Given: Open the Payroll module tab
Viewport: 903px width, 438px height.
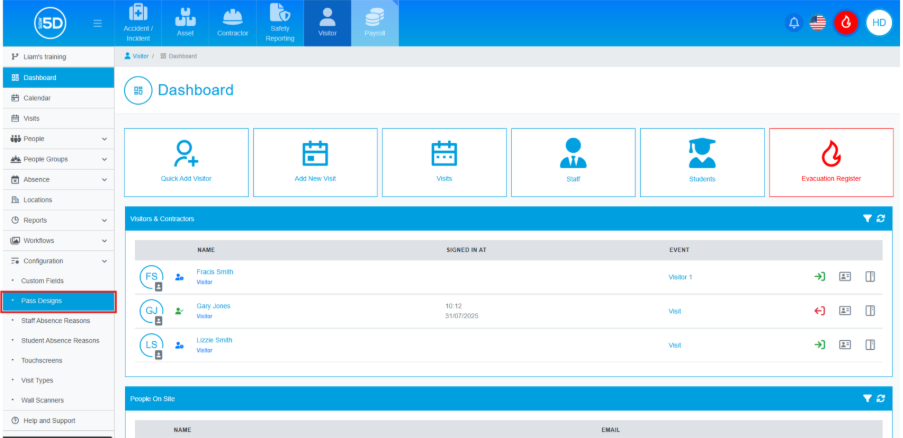Looking at the screenshot, I should (x=374, y=23).
